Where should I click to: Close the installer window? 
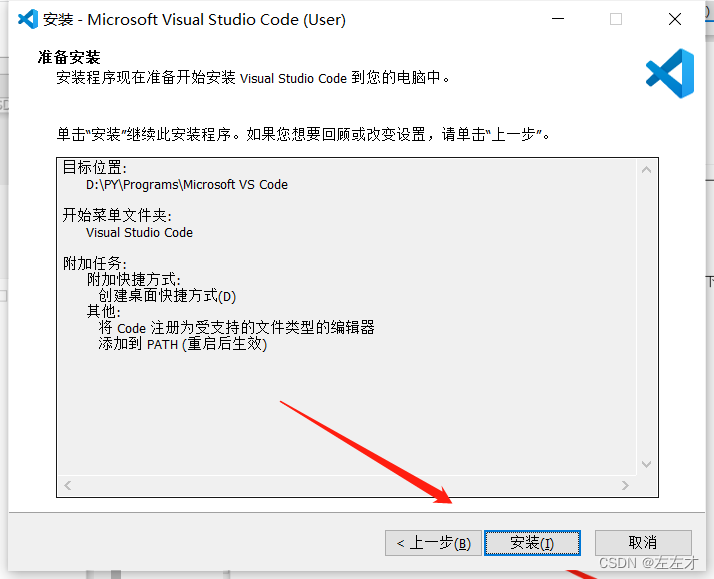click(675, 19)
